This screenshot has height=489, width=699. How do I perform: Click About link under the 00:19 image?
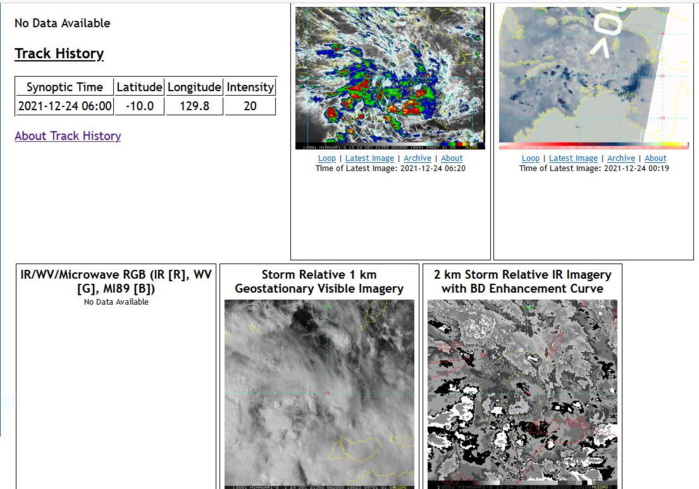[655, 158]
